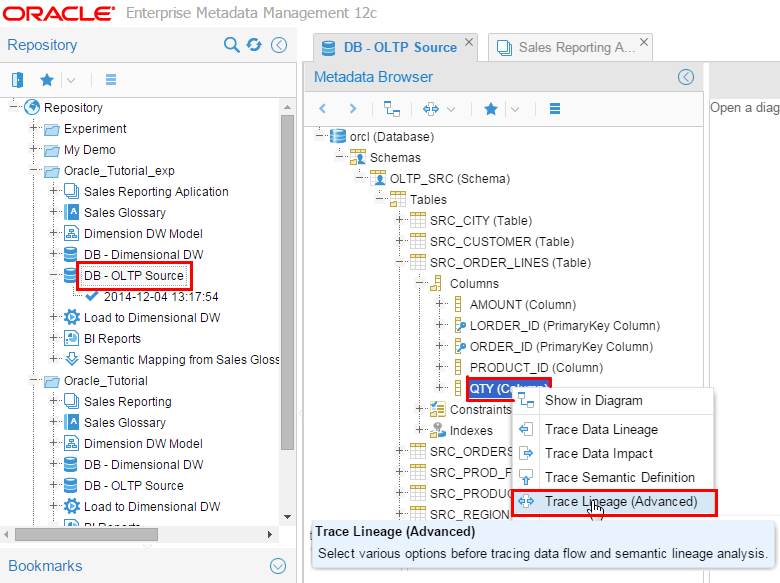Screen dimensions: 780x583
Task: Click Repository tree scroll-up arrow
Action: tap(288, 107)
